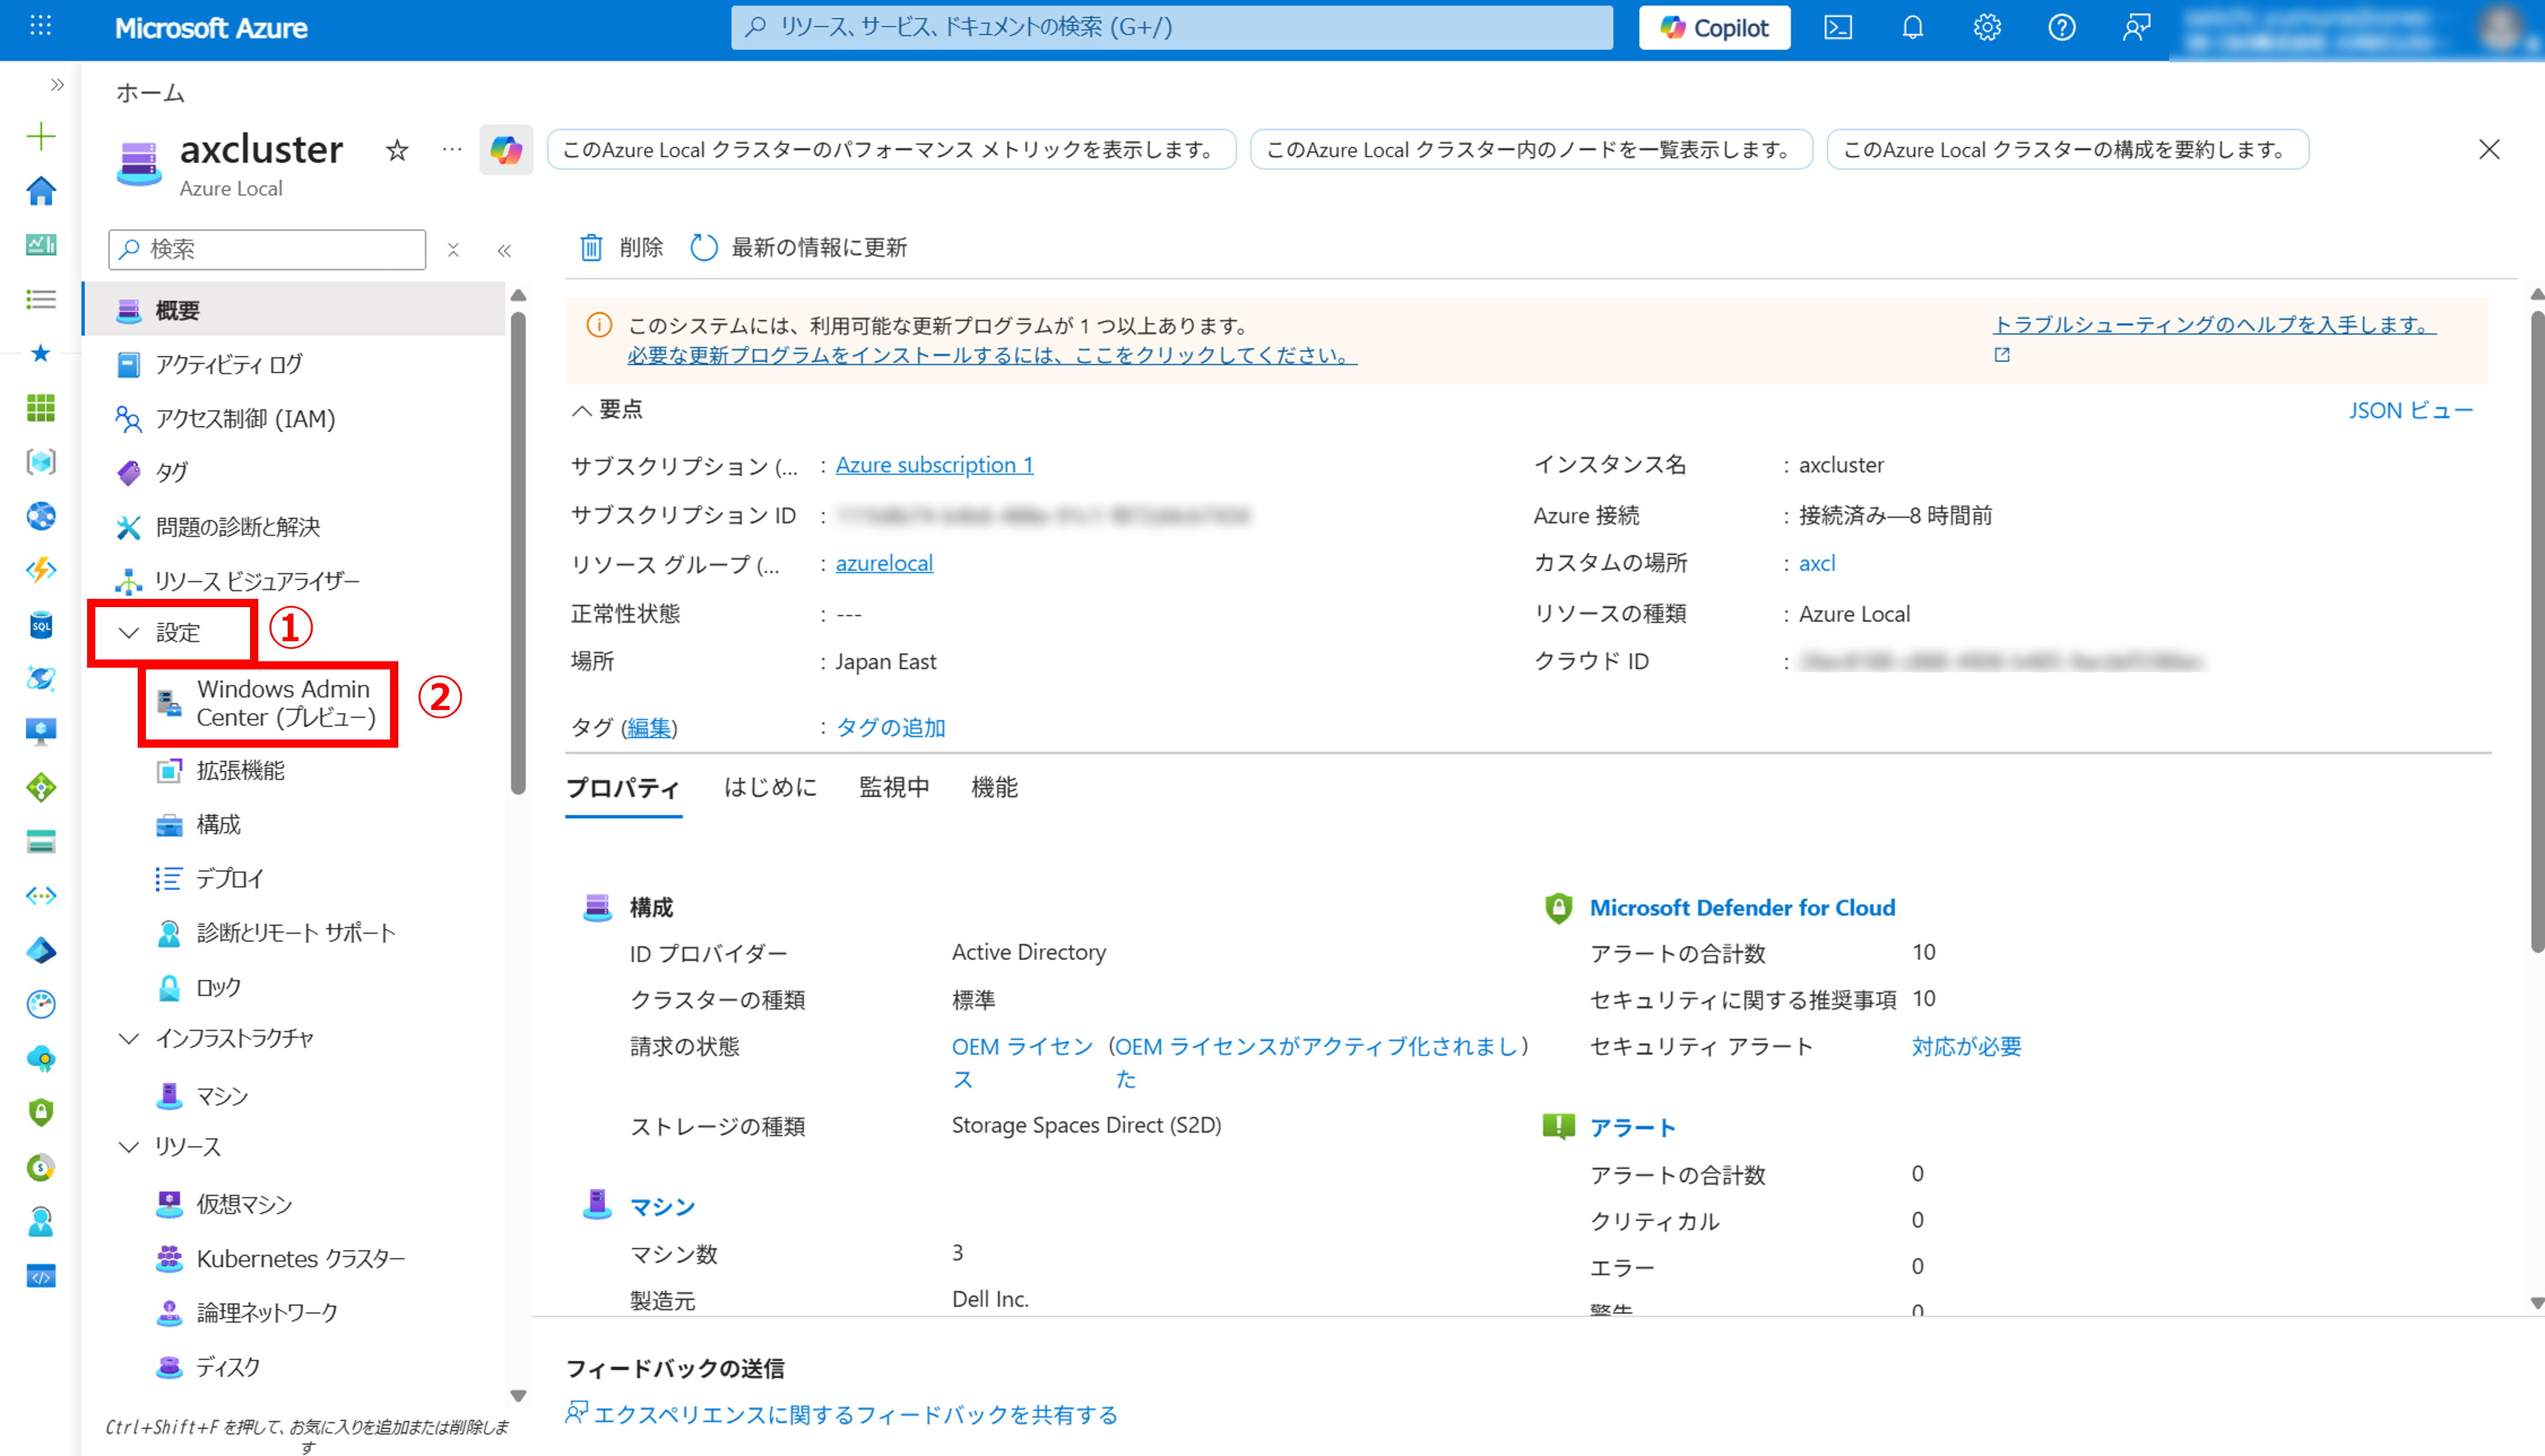
Task: Select 概要 in the resource menu
Action: tap(294, 310)
